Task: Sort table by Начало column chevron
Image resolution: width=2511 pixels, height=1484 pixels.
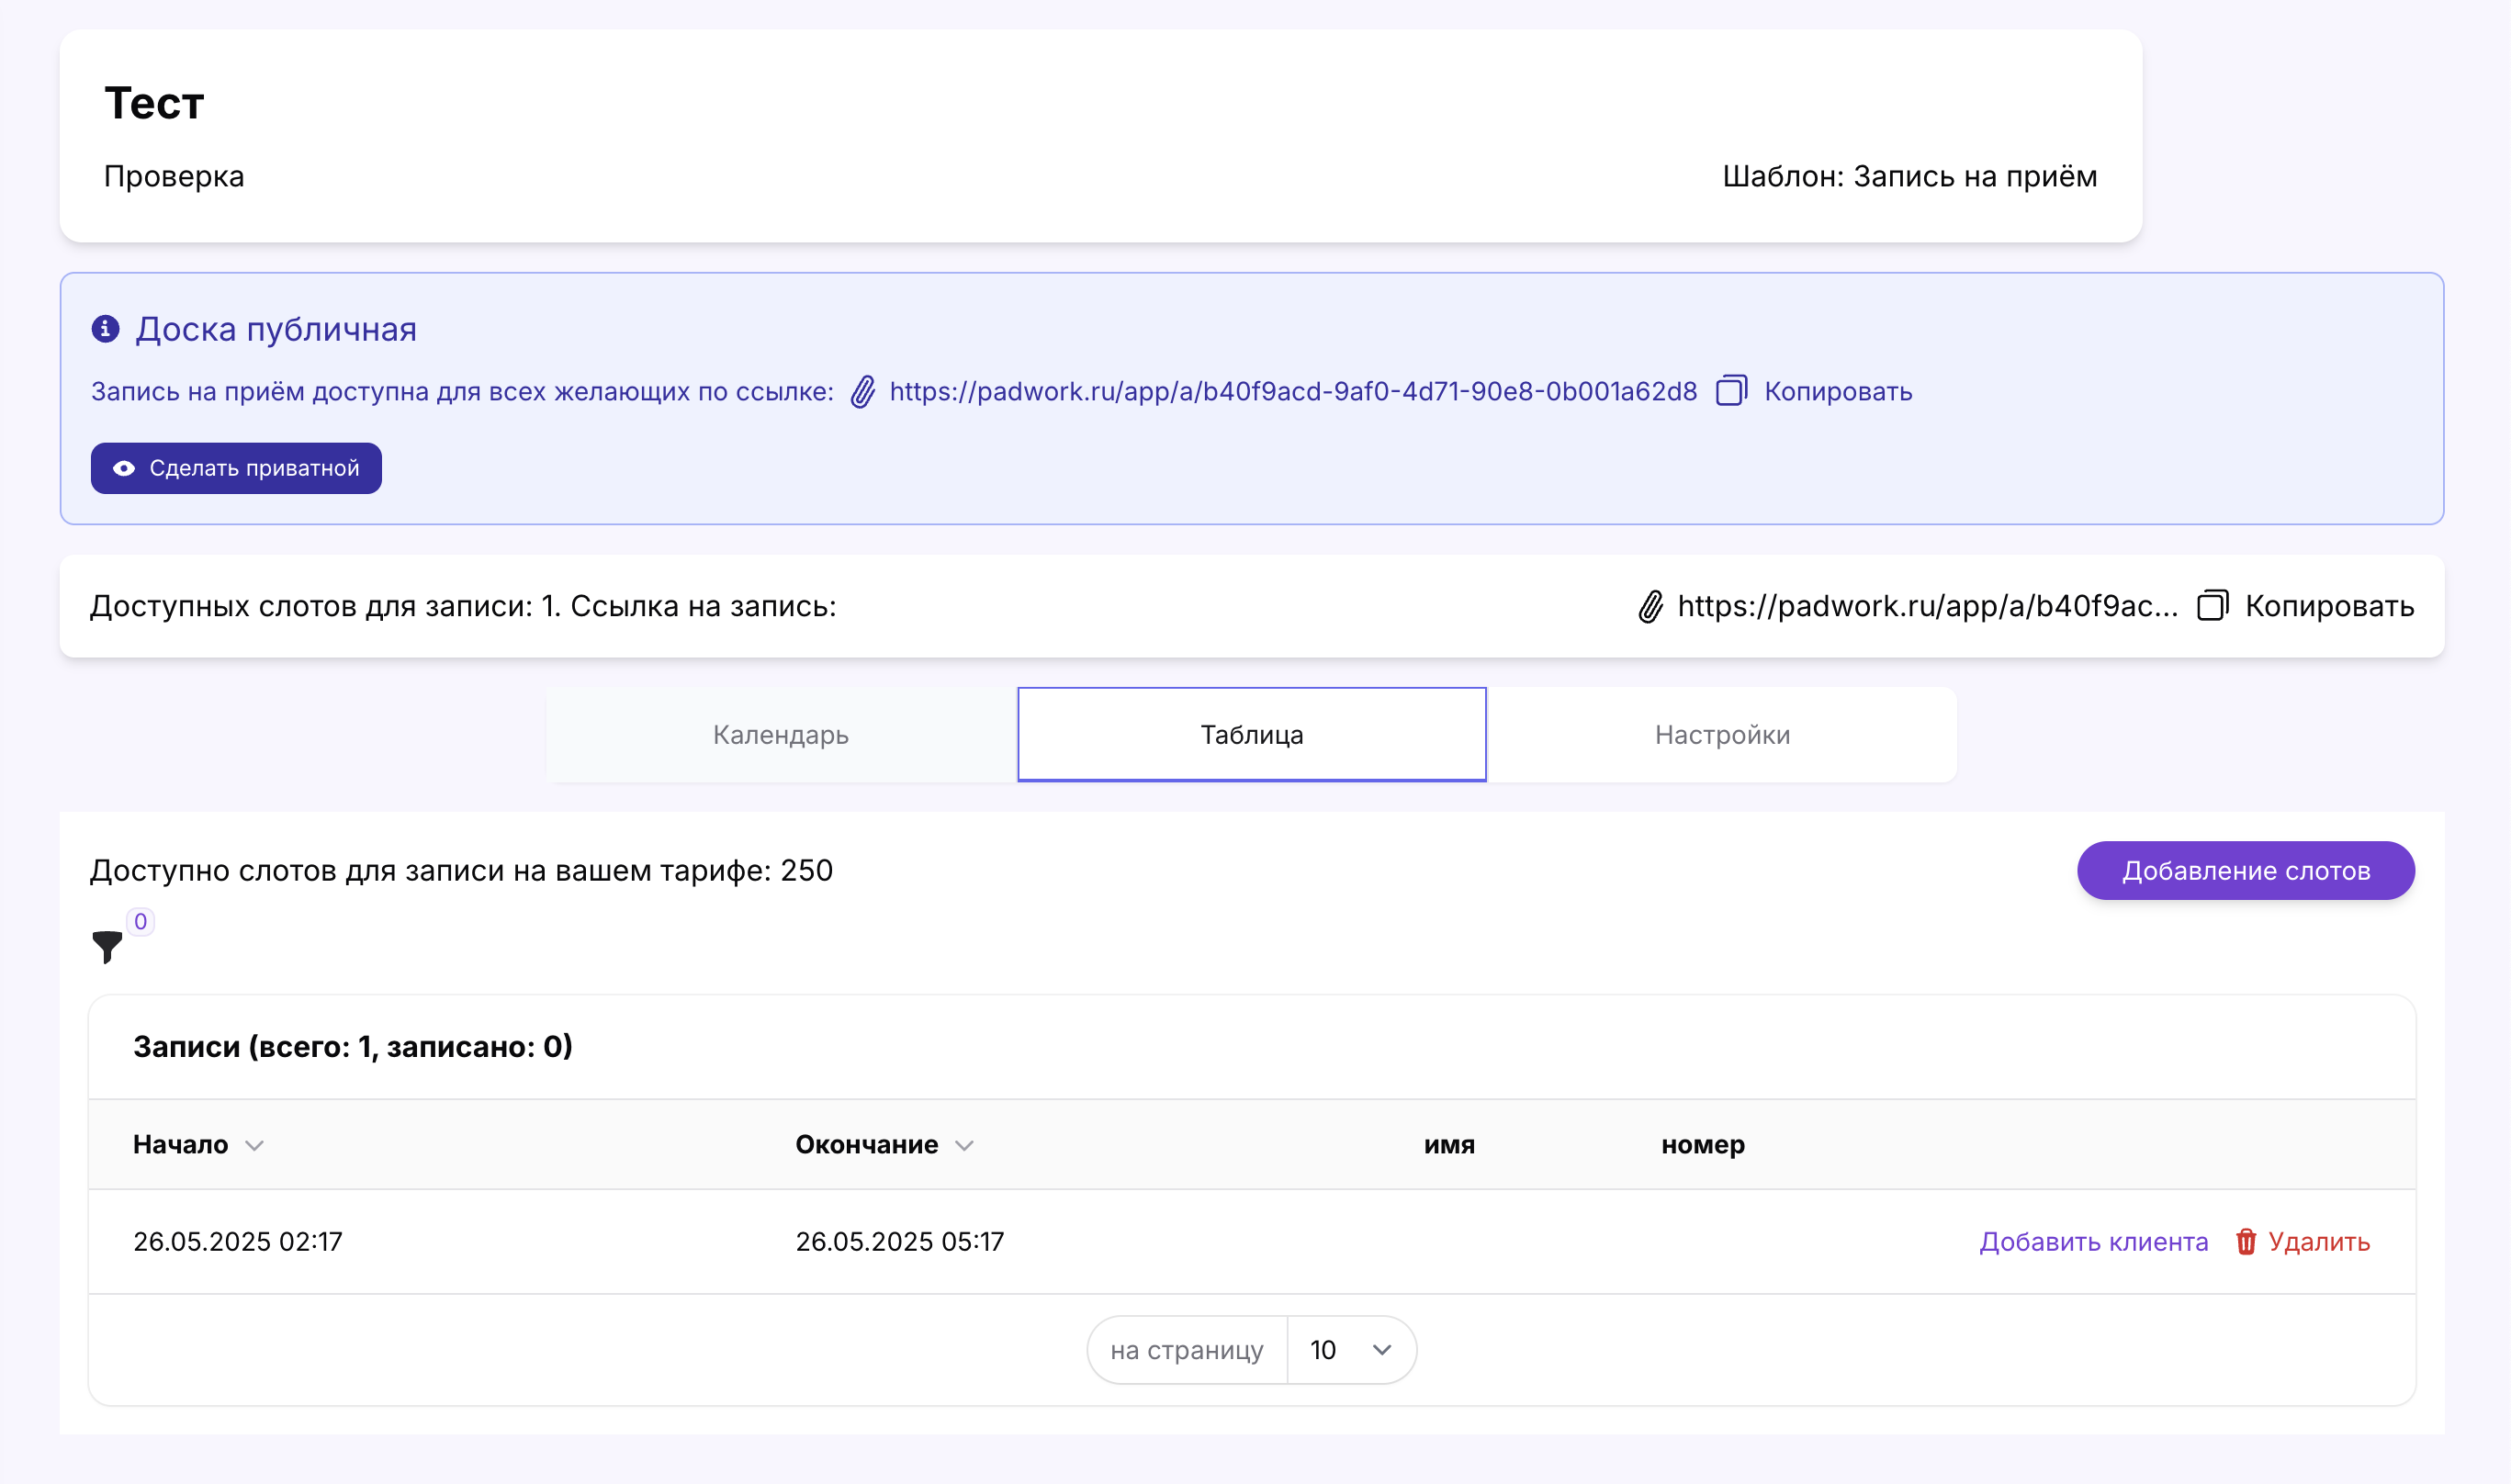Action: point(255,1145)
